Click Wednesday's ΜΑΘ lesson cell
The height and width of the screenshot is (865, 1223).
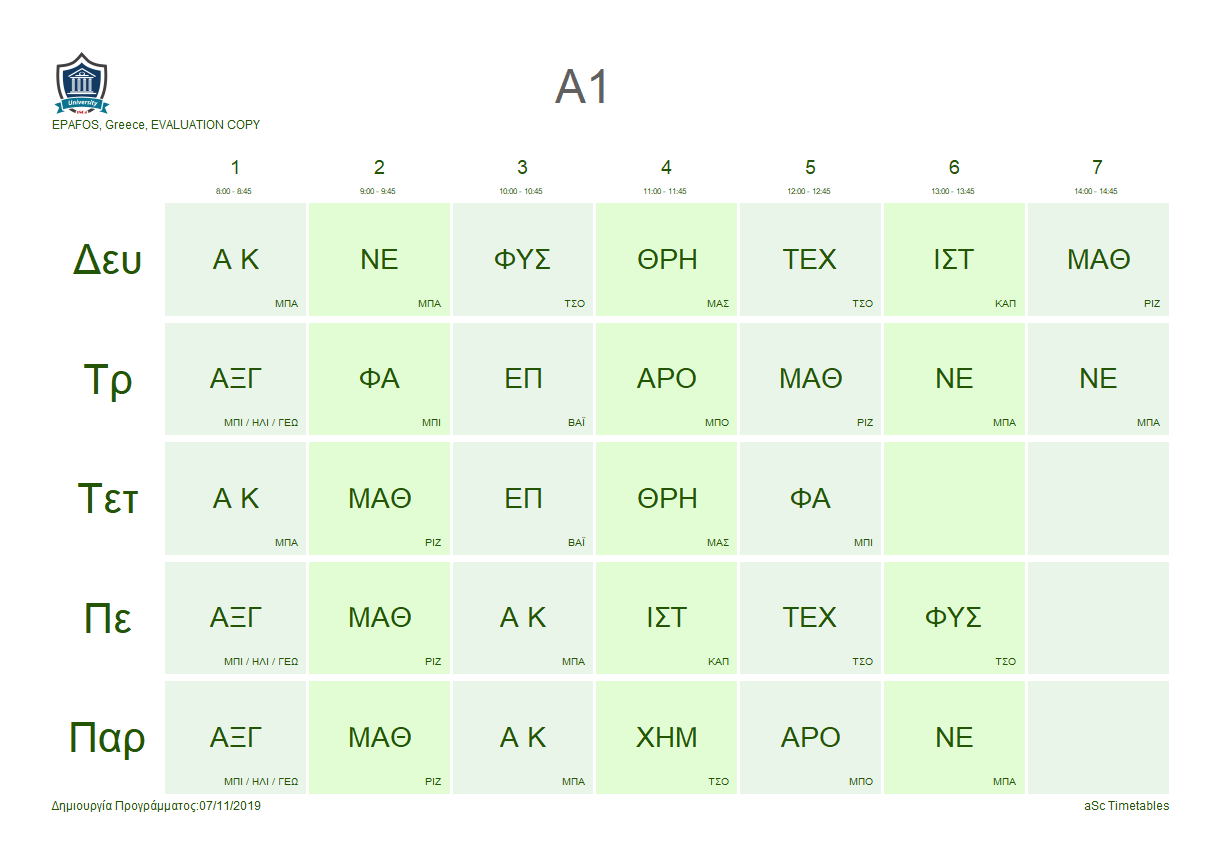380,499
